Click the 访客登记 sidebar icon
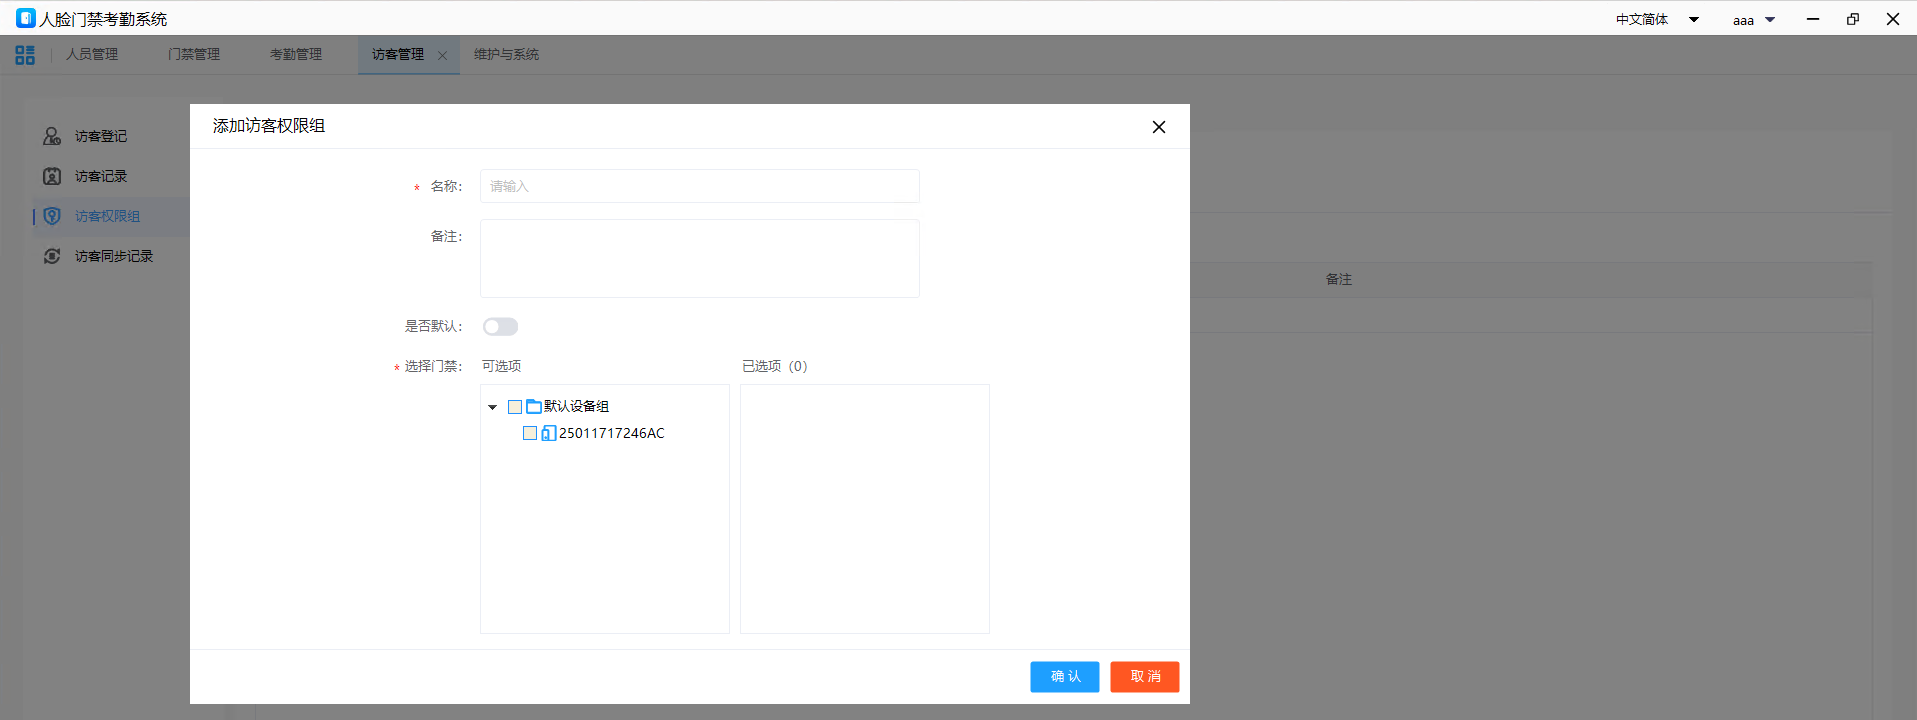The height and width of the screenshot is (720, 1917). [x=52, y=136]
